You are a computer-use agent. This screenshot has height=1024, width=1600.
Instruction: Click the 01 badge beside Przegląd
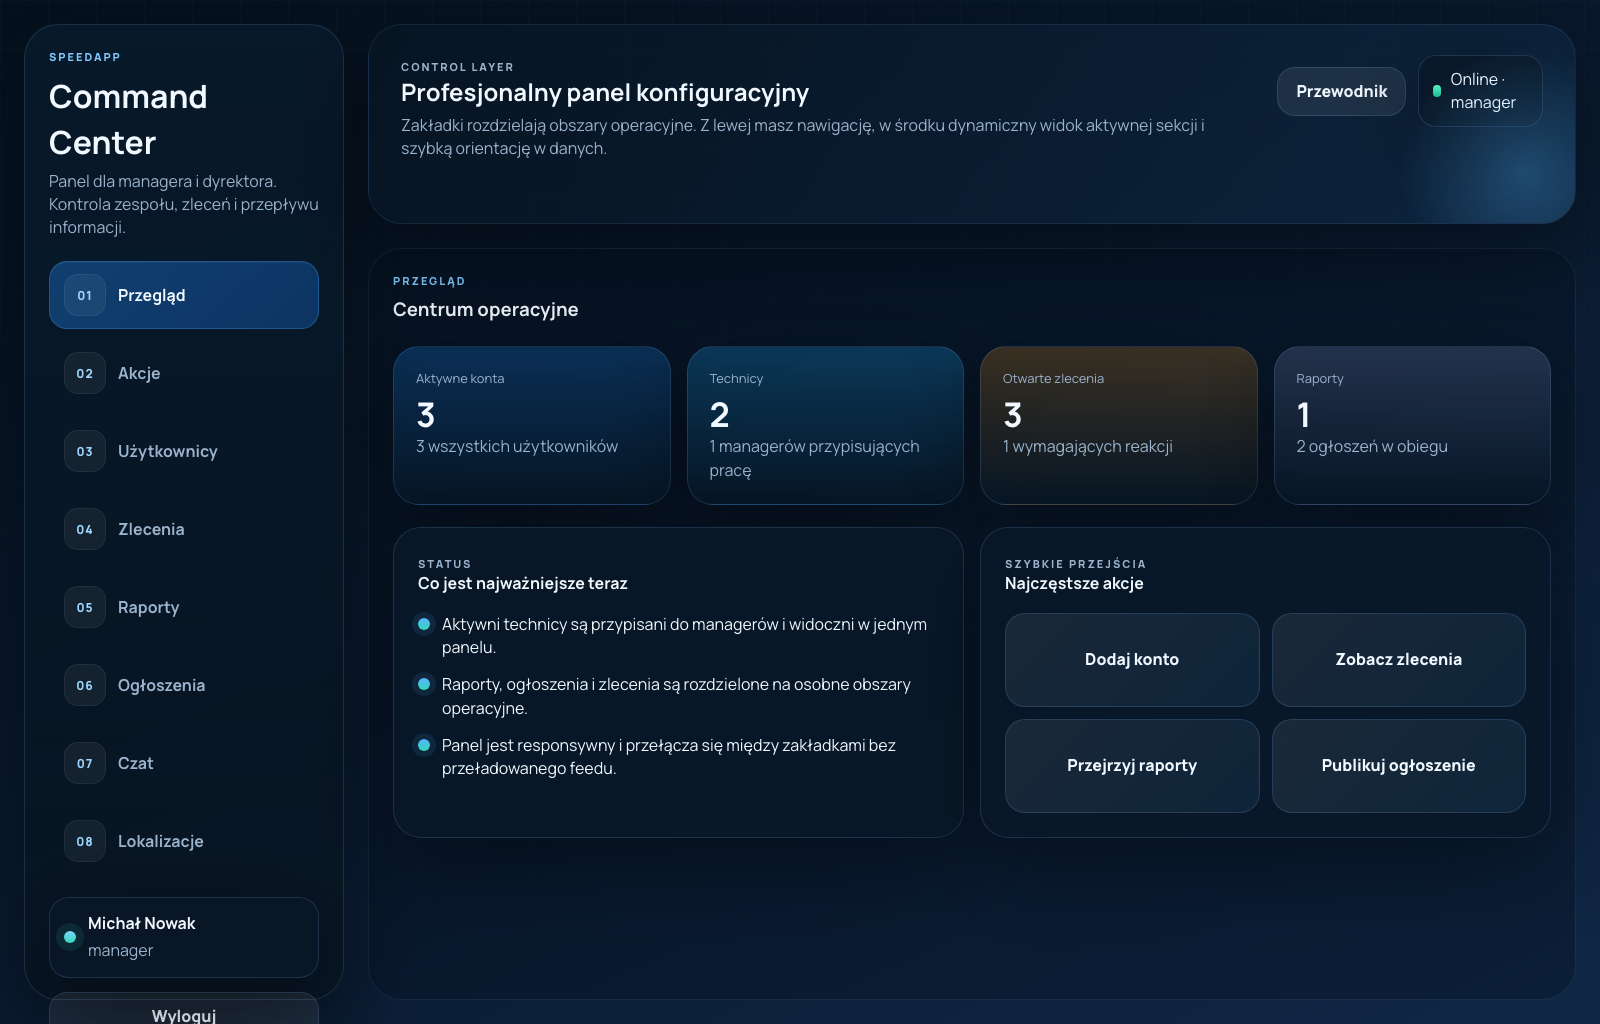[84, 295]
